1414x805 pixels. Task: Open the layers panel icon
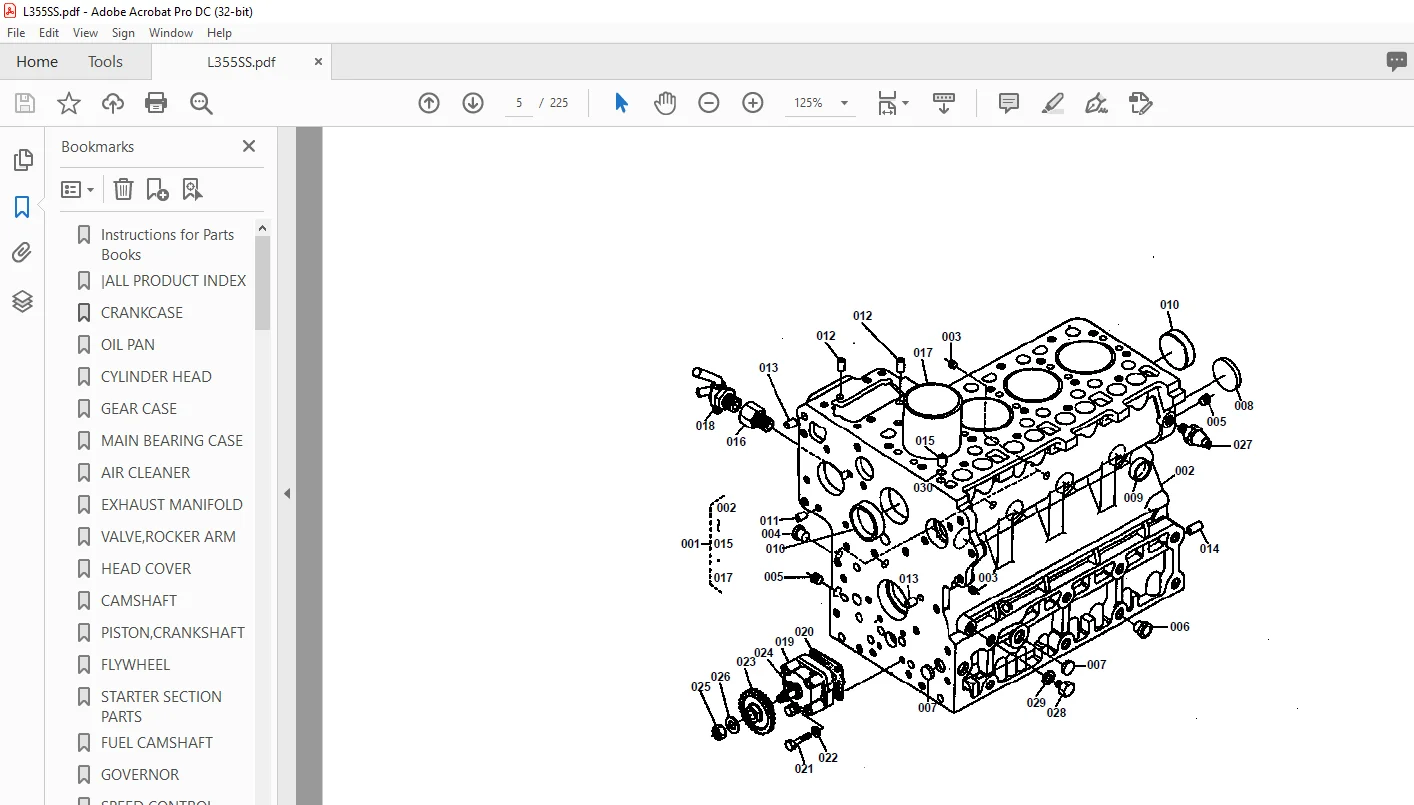pyautogui.click(x=22, y=300)
